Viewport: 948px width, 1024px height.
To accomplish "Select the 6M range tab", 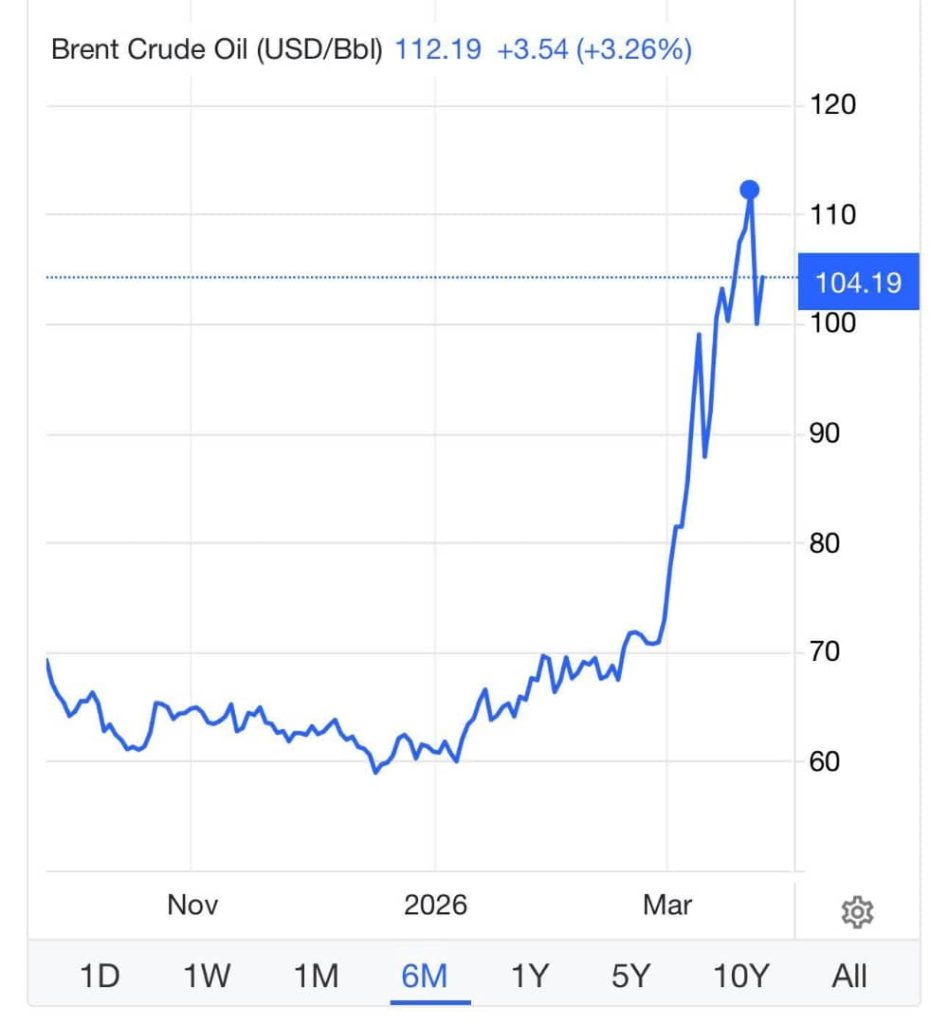I will [423, 975].
